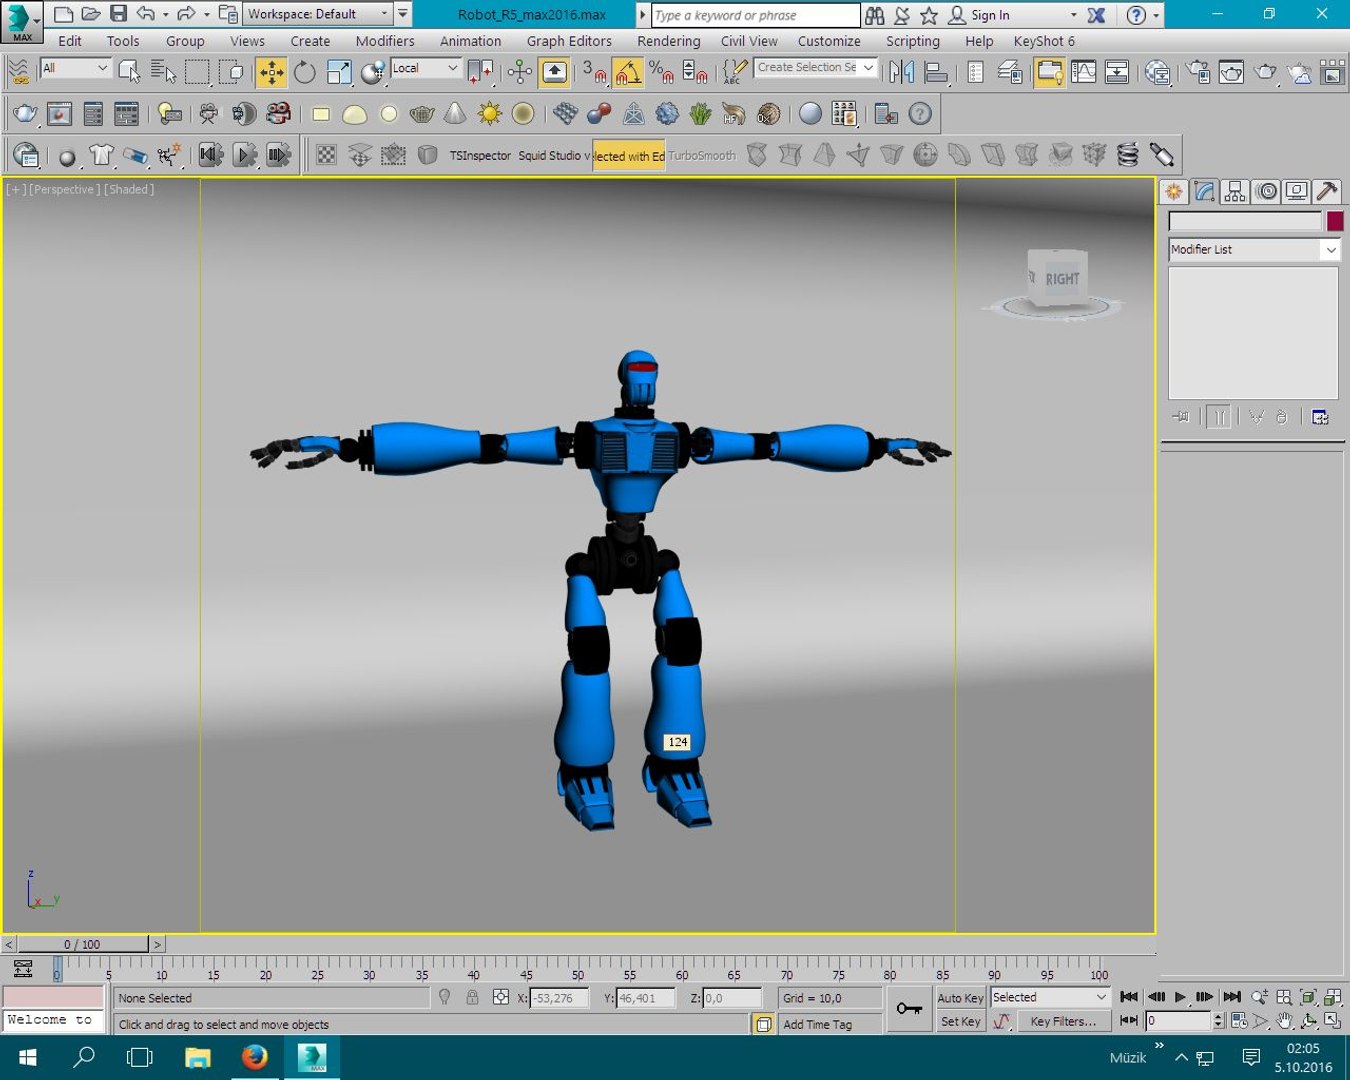Select the Move tool
Viewport: 1350px width, 1080px height.
tap(271, 72)
